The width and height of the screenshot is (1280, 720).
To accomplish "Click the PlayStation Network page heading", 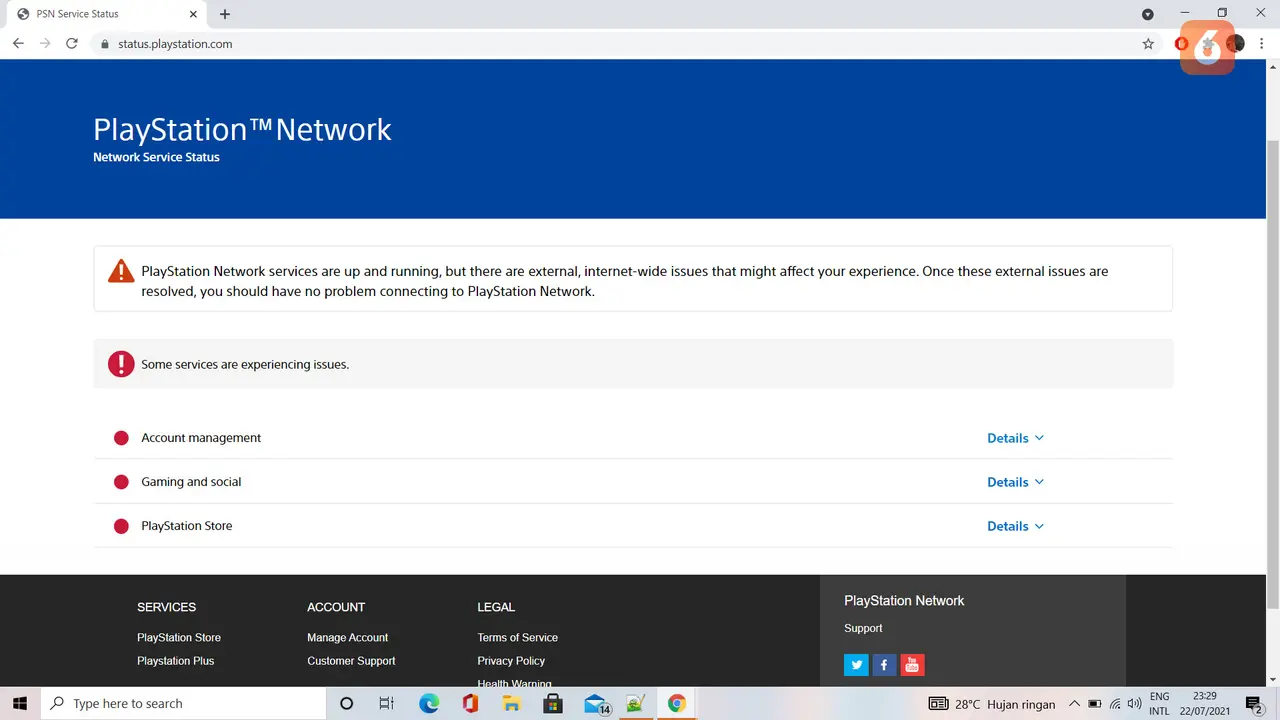I will [242, 129].
